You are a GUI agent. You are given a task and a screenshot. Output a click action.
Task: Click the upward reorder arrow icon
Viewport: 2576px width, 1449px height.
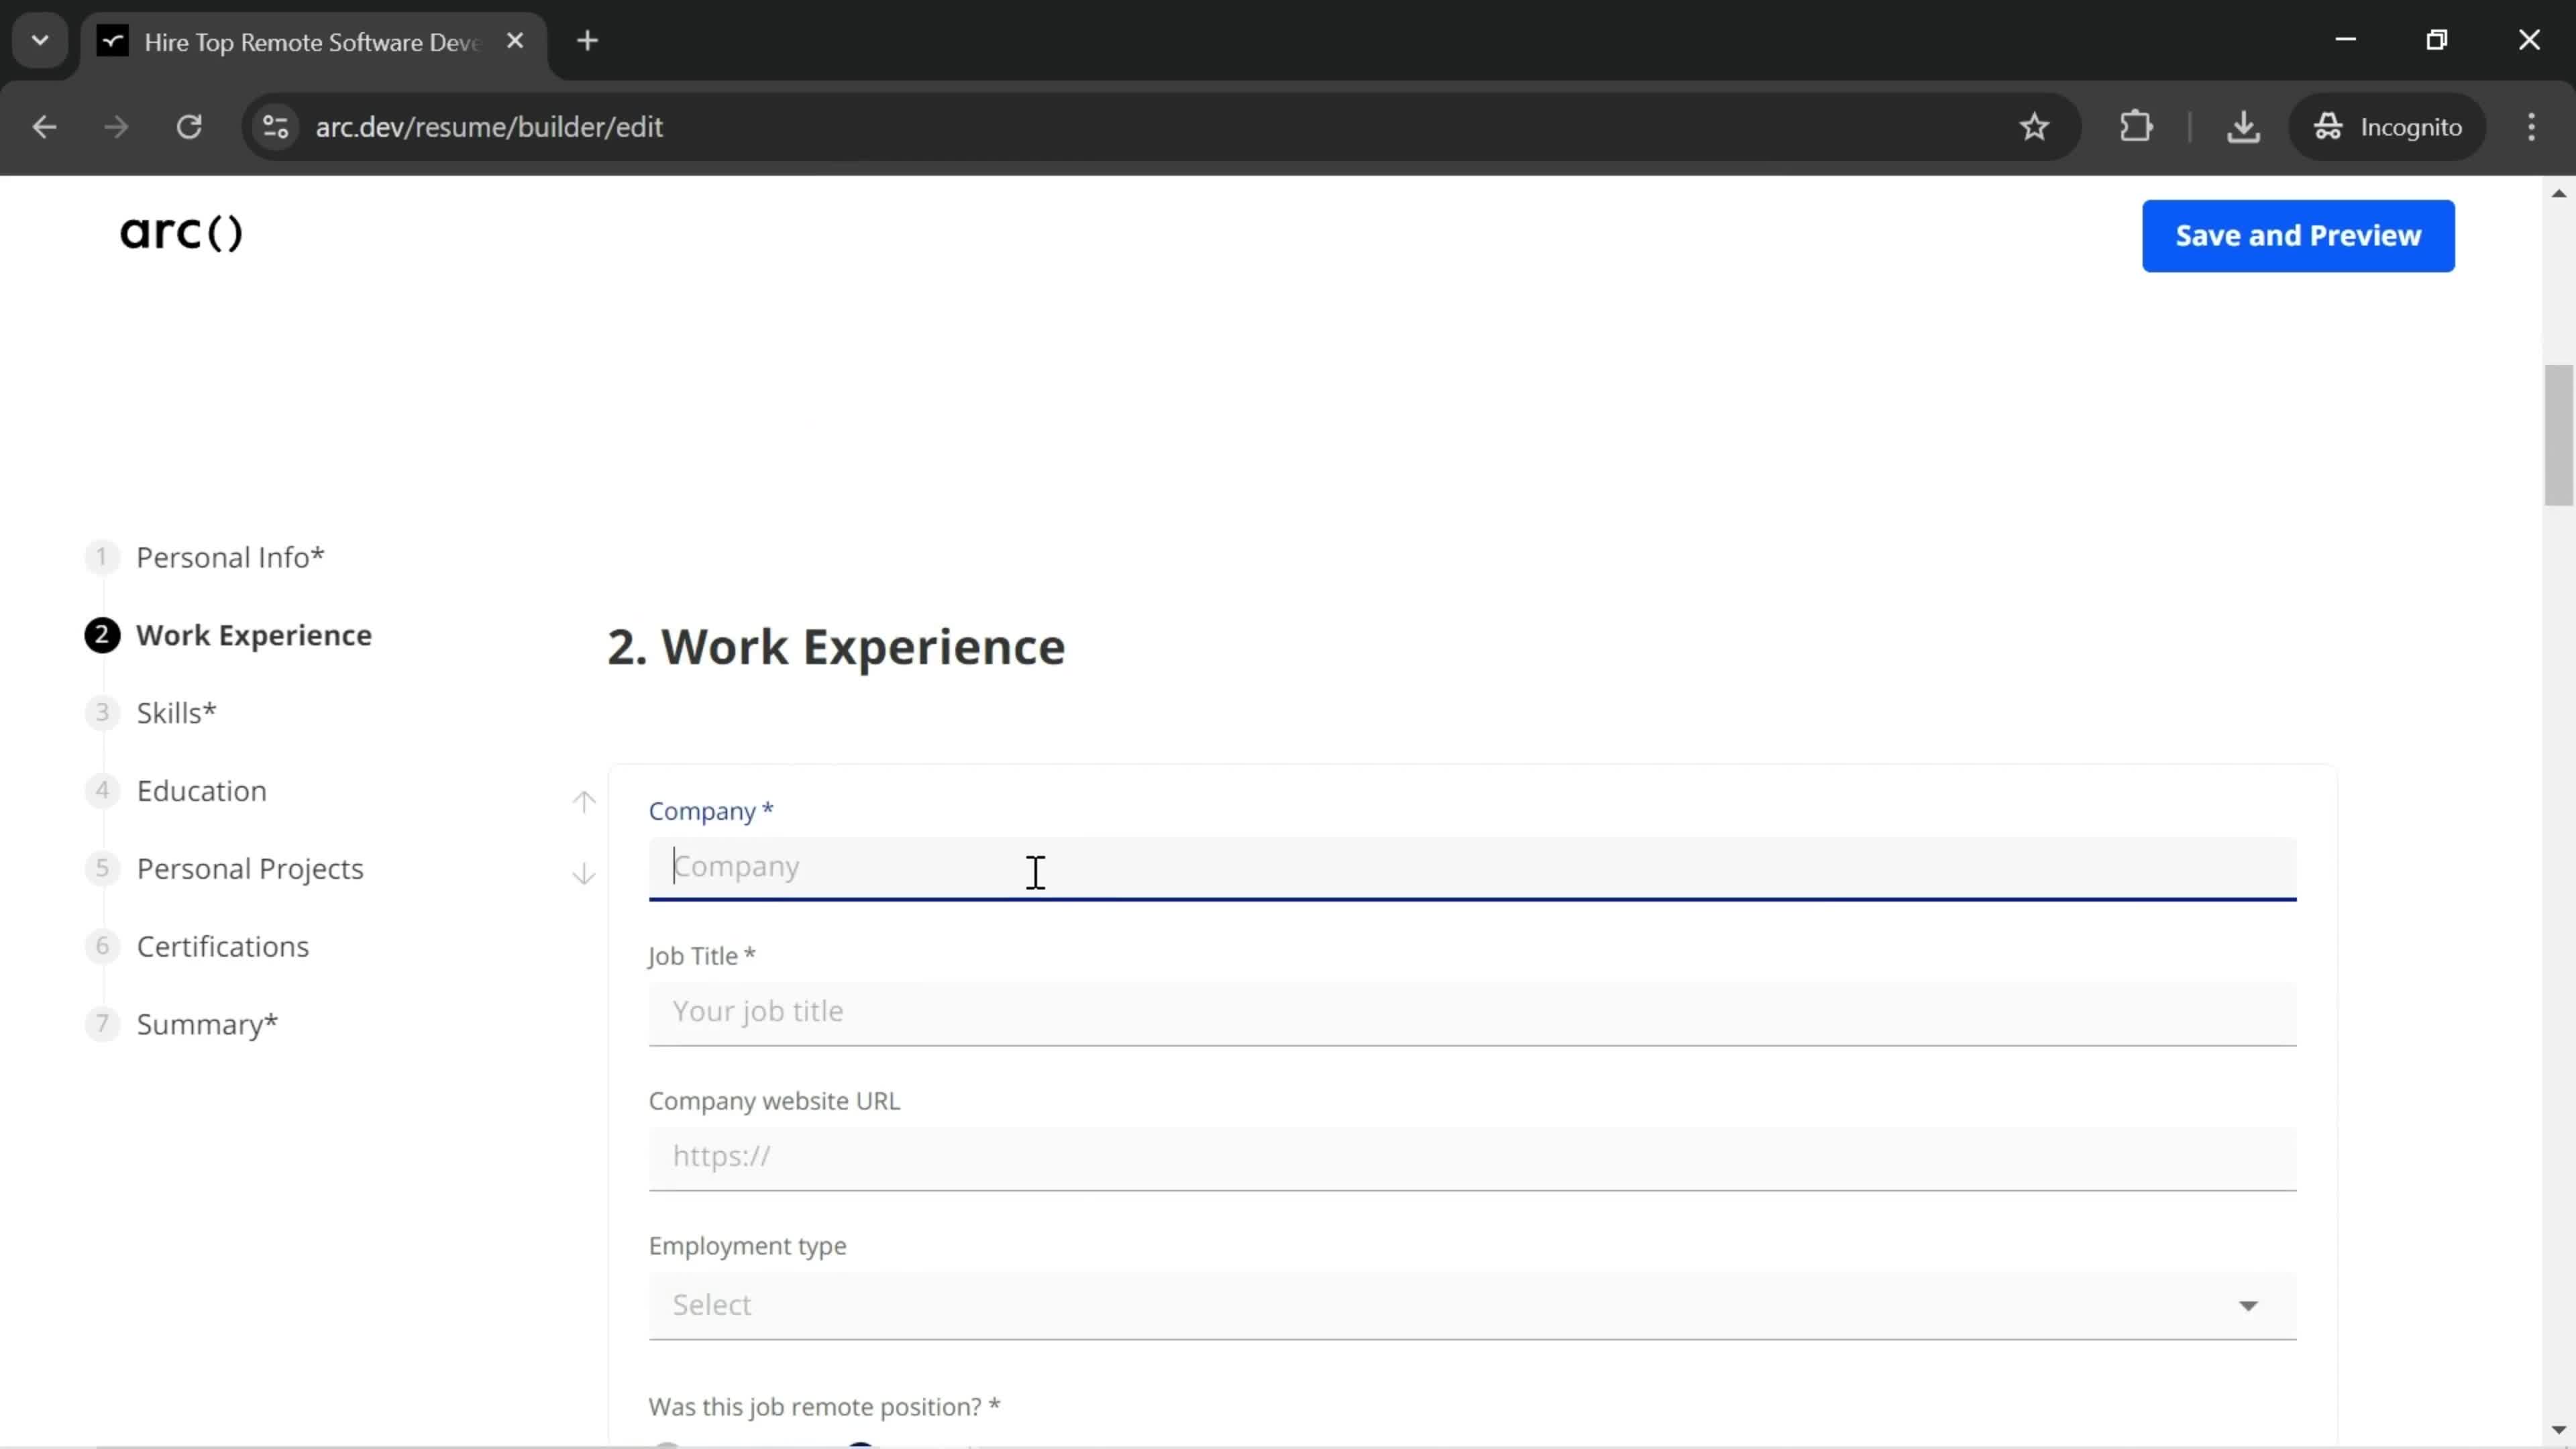point(584,802)
